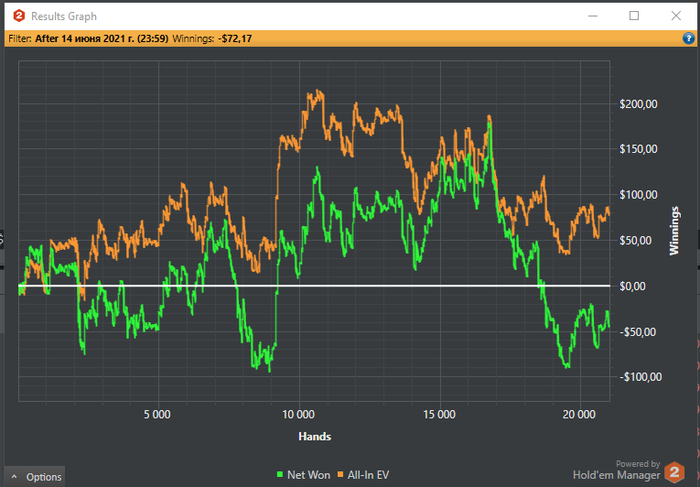Expand the Options panel
This screenshot has width=700, height=487.
35,477
